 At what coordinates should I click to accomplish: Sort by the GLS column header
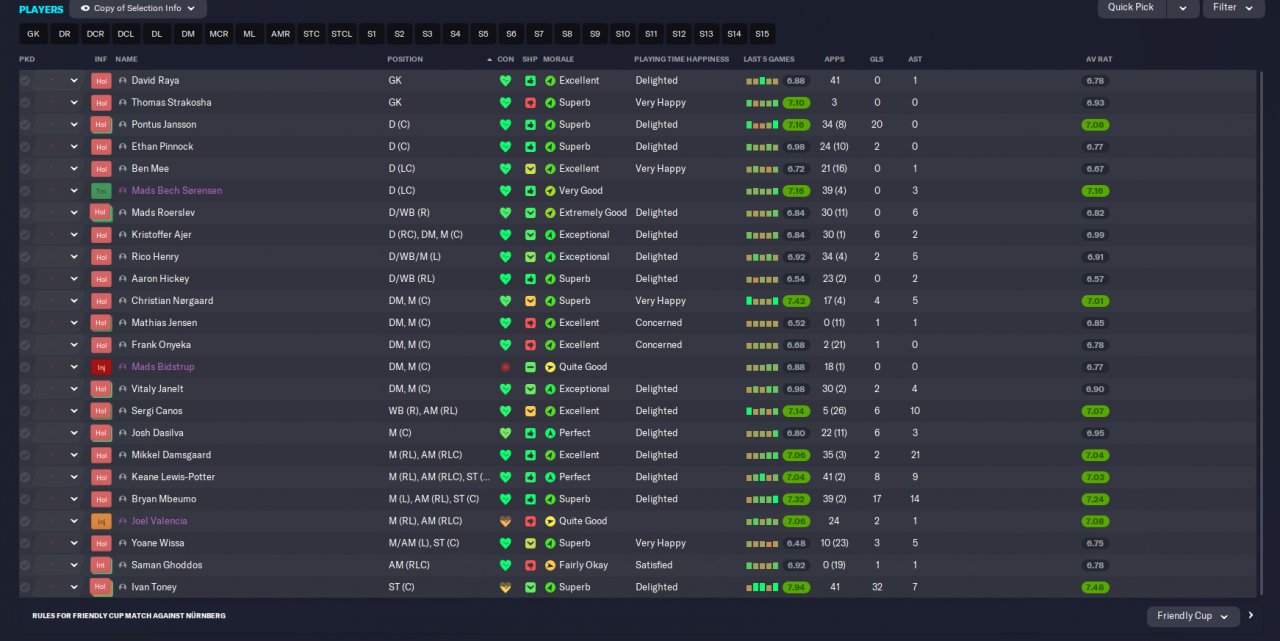click(877, 59)
